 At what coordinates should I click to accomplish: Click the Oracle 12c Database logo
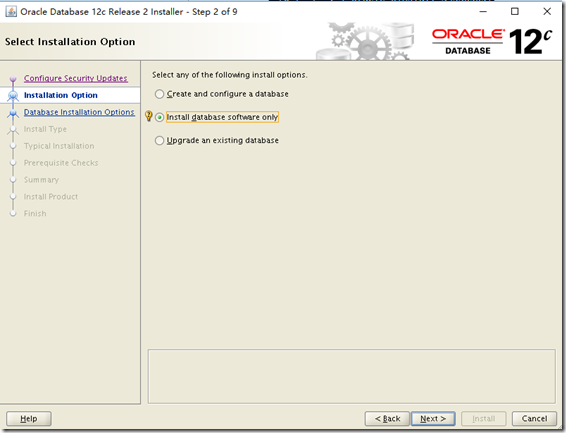(492, 41)
